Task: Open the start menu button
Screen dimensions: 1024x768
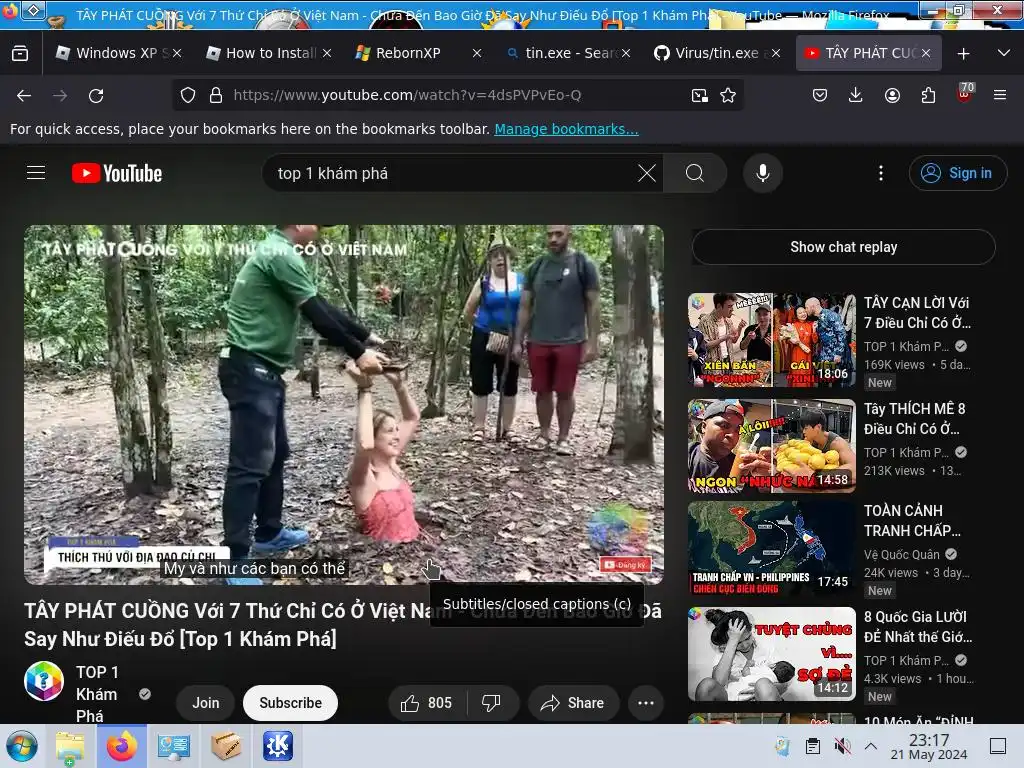Action: [22, 746]
